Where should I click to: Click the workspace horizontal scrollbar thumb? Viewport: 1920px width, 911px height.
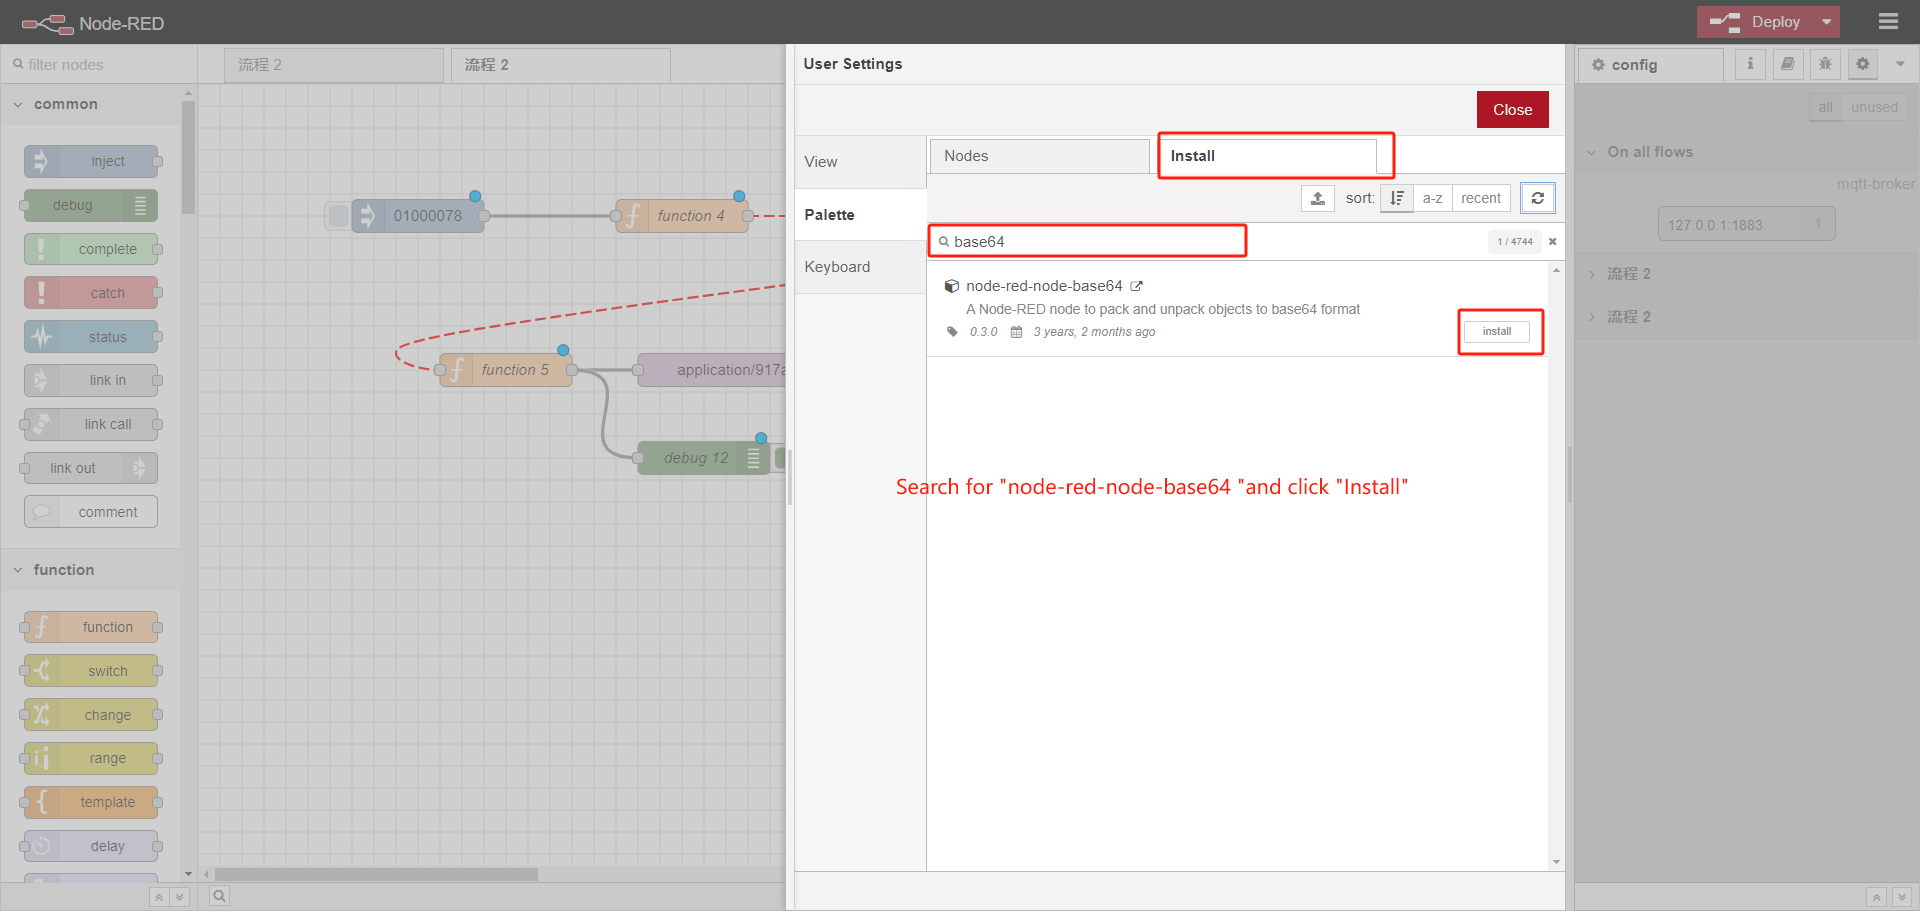pos(376,875)
